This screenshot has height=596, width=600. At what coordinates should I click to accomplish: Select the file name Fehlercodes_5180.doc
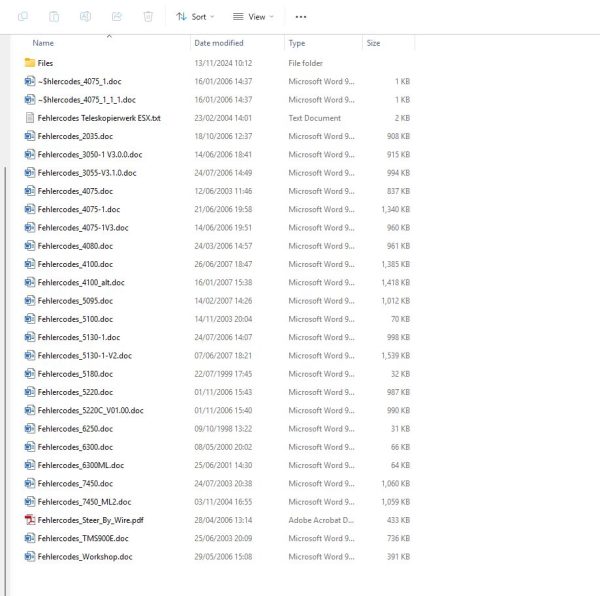pyautogui.click(x=75, y=374)
